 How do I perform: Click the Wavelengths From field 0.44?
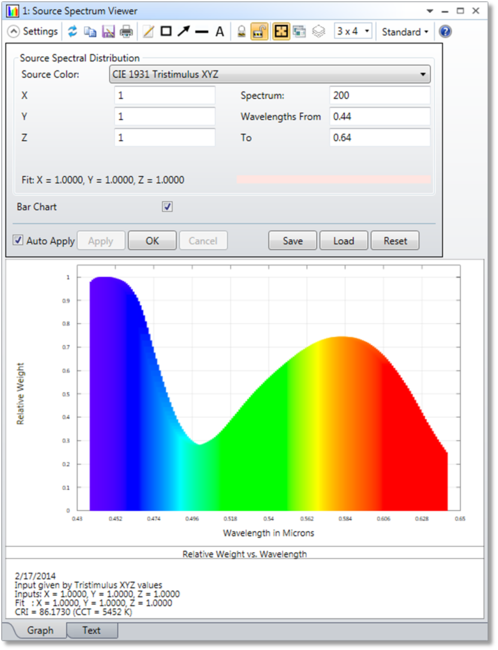(x=379, y=116)
